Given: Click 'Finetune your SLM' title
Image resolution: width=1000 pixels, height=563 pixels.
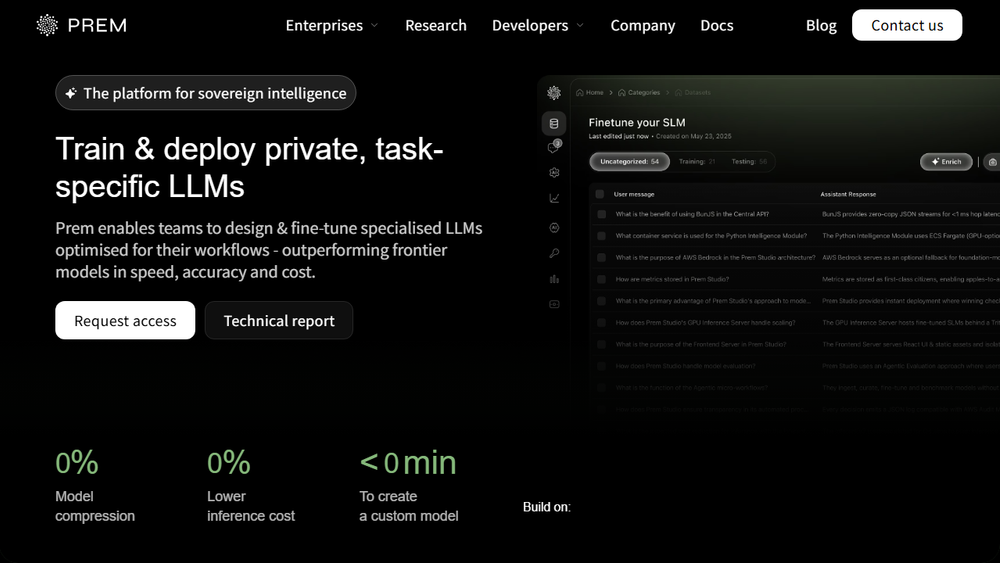Looking at the screenshot, I should [x=636, y=122].
